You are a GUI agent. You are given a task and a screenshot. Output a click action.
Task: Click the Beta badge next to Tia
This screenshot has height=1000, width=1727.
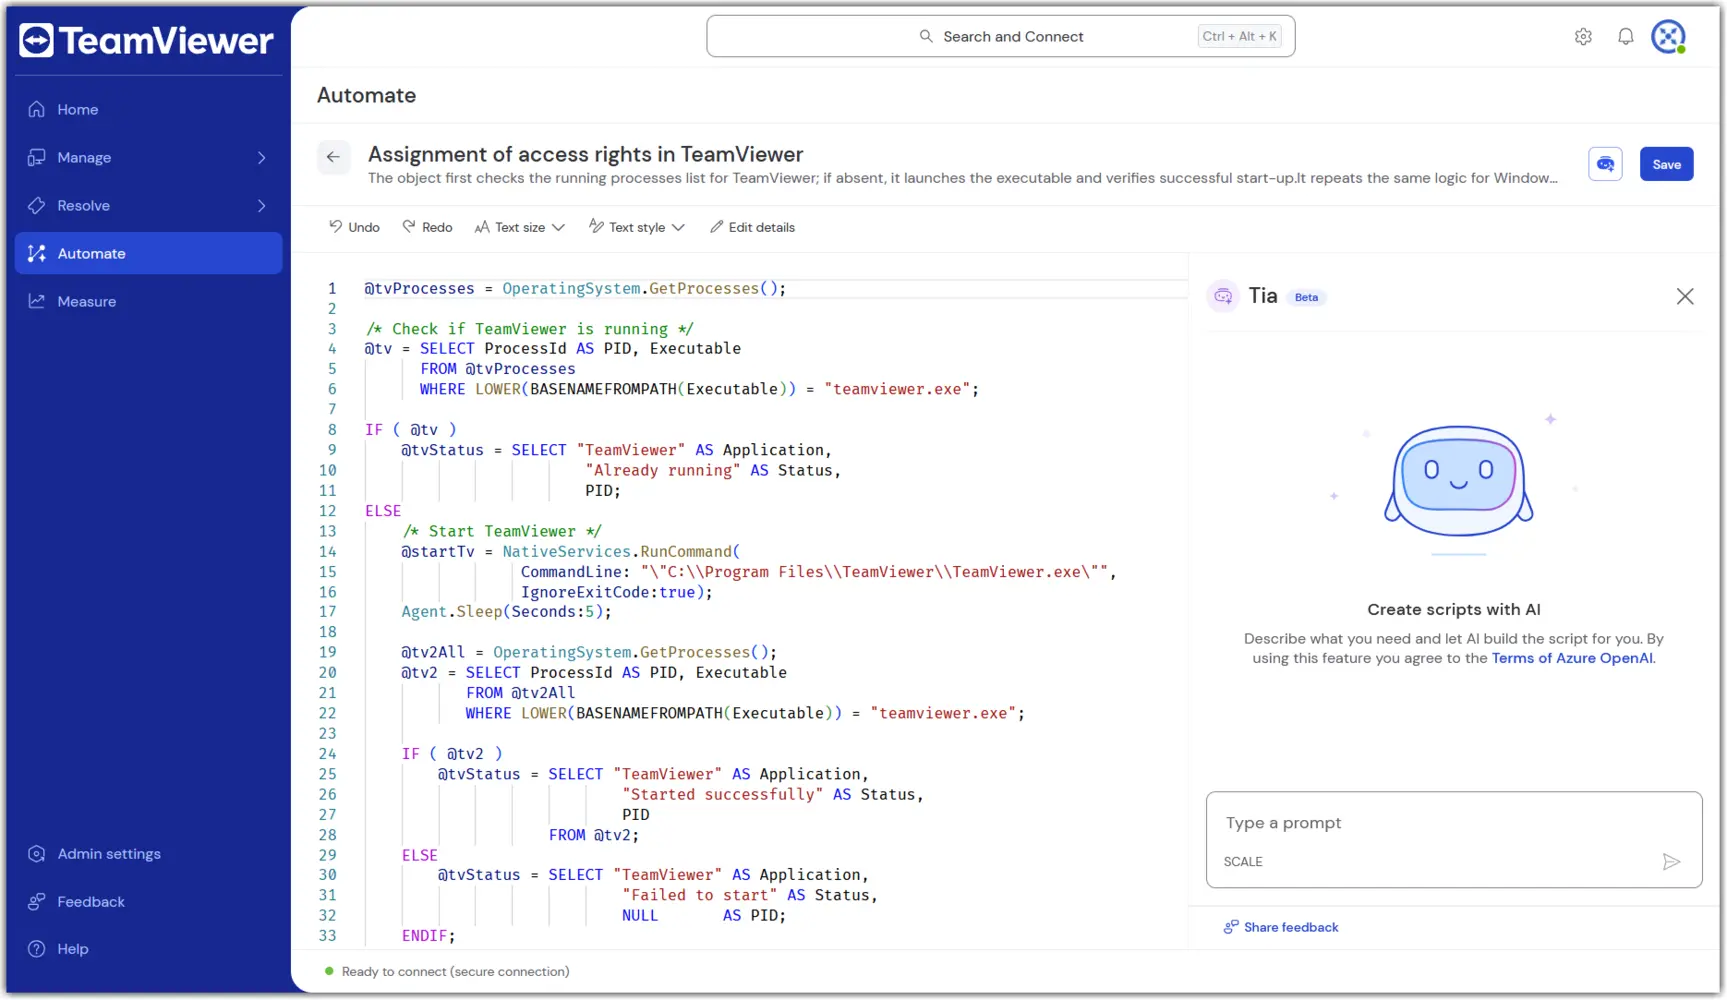1306,297
